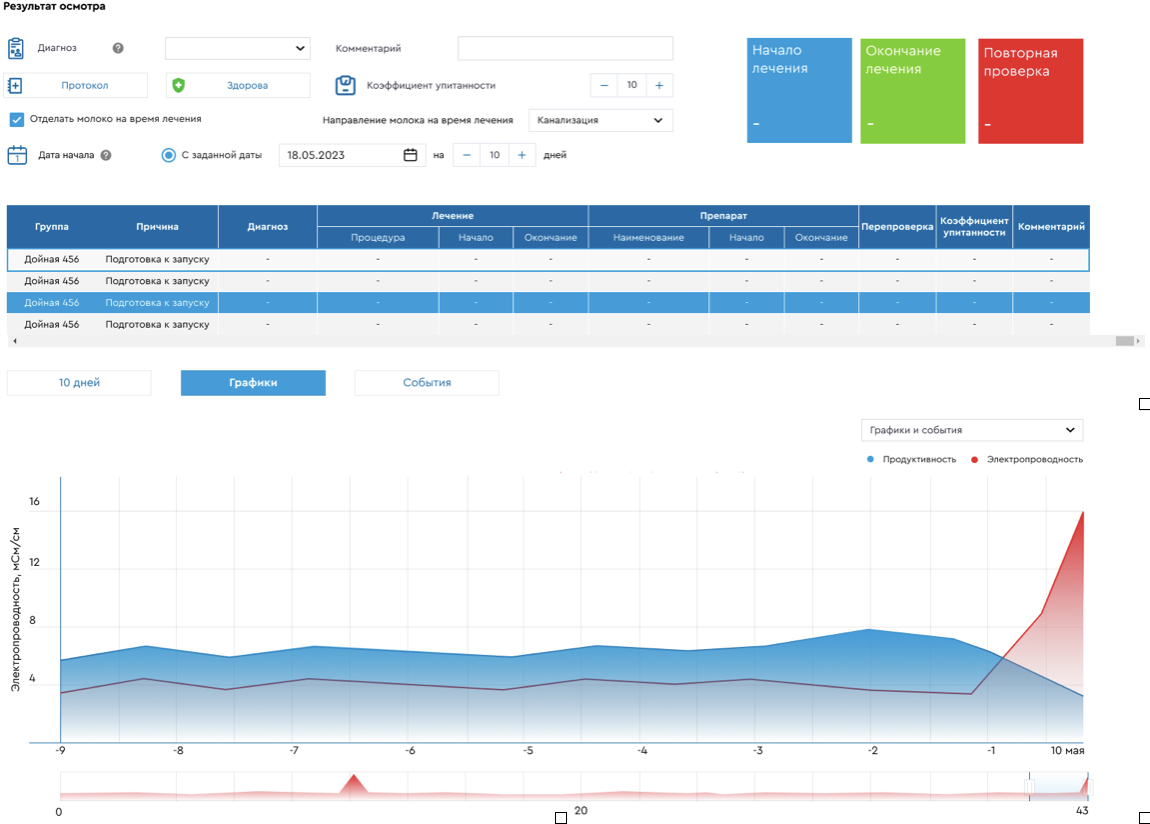Screen dimensions: 1150x824
Task: Click the Здорова button
Action: click(238, 86)
